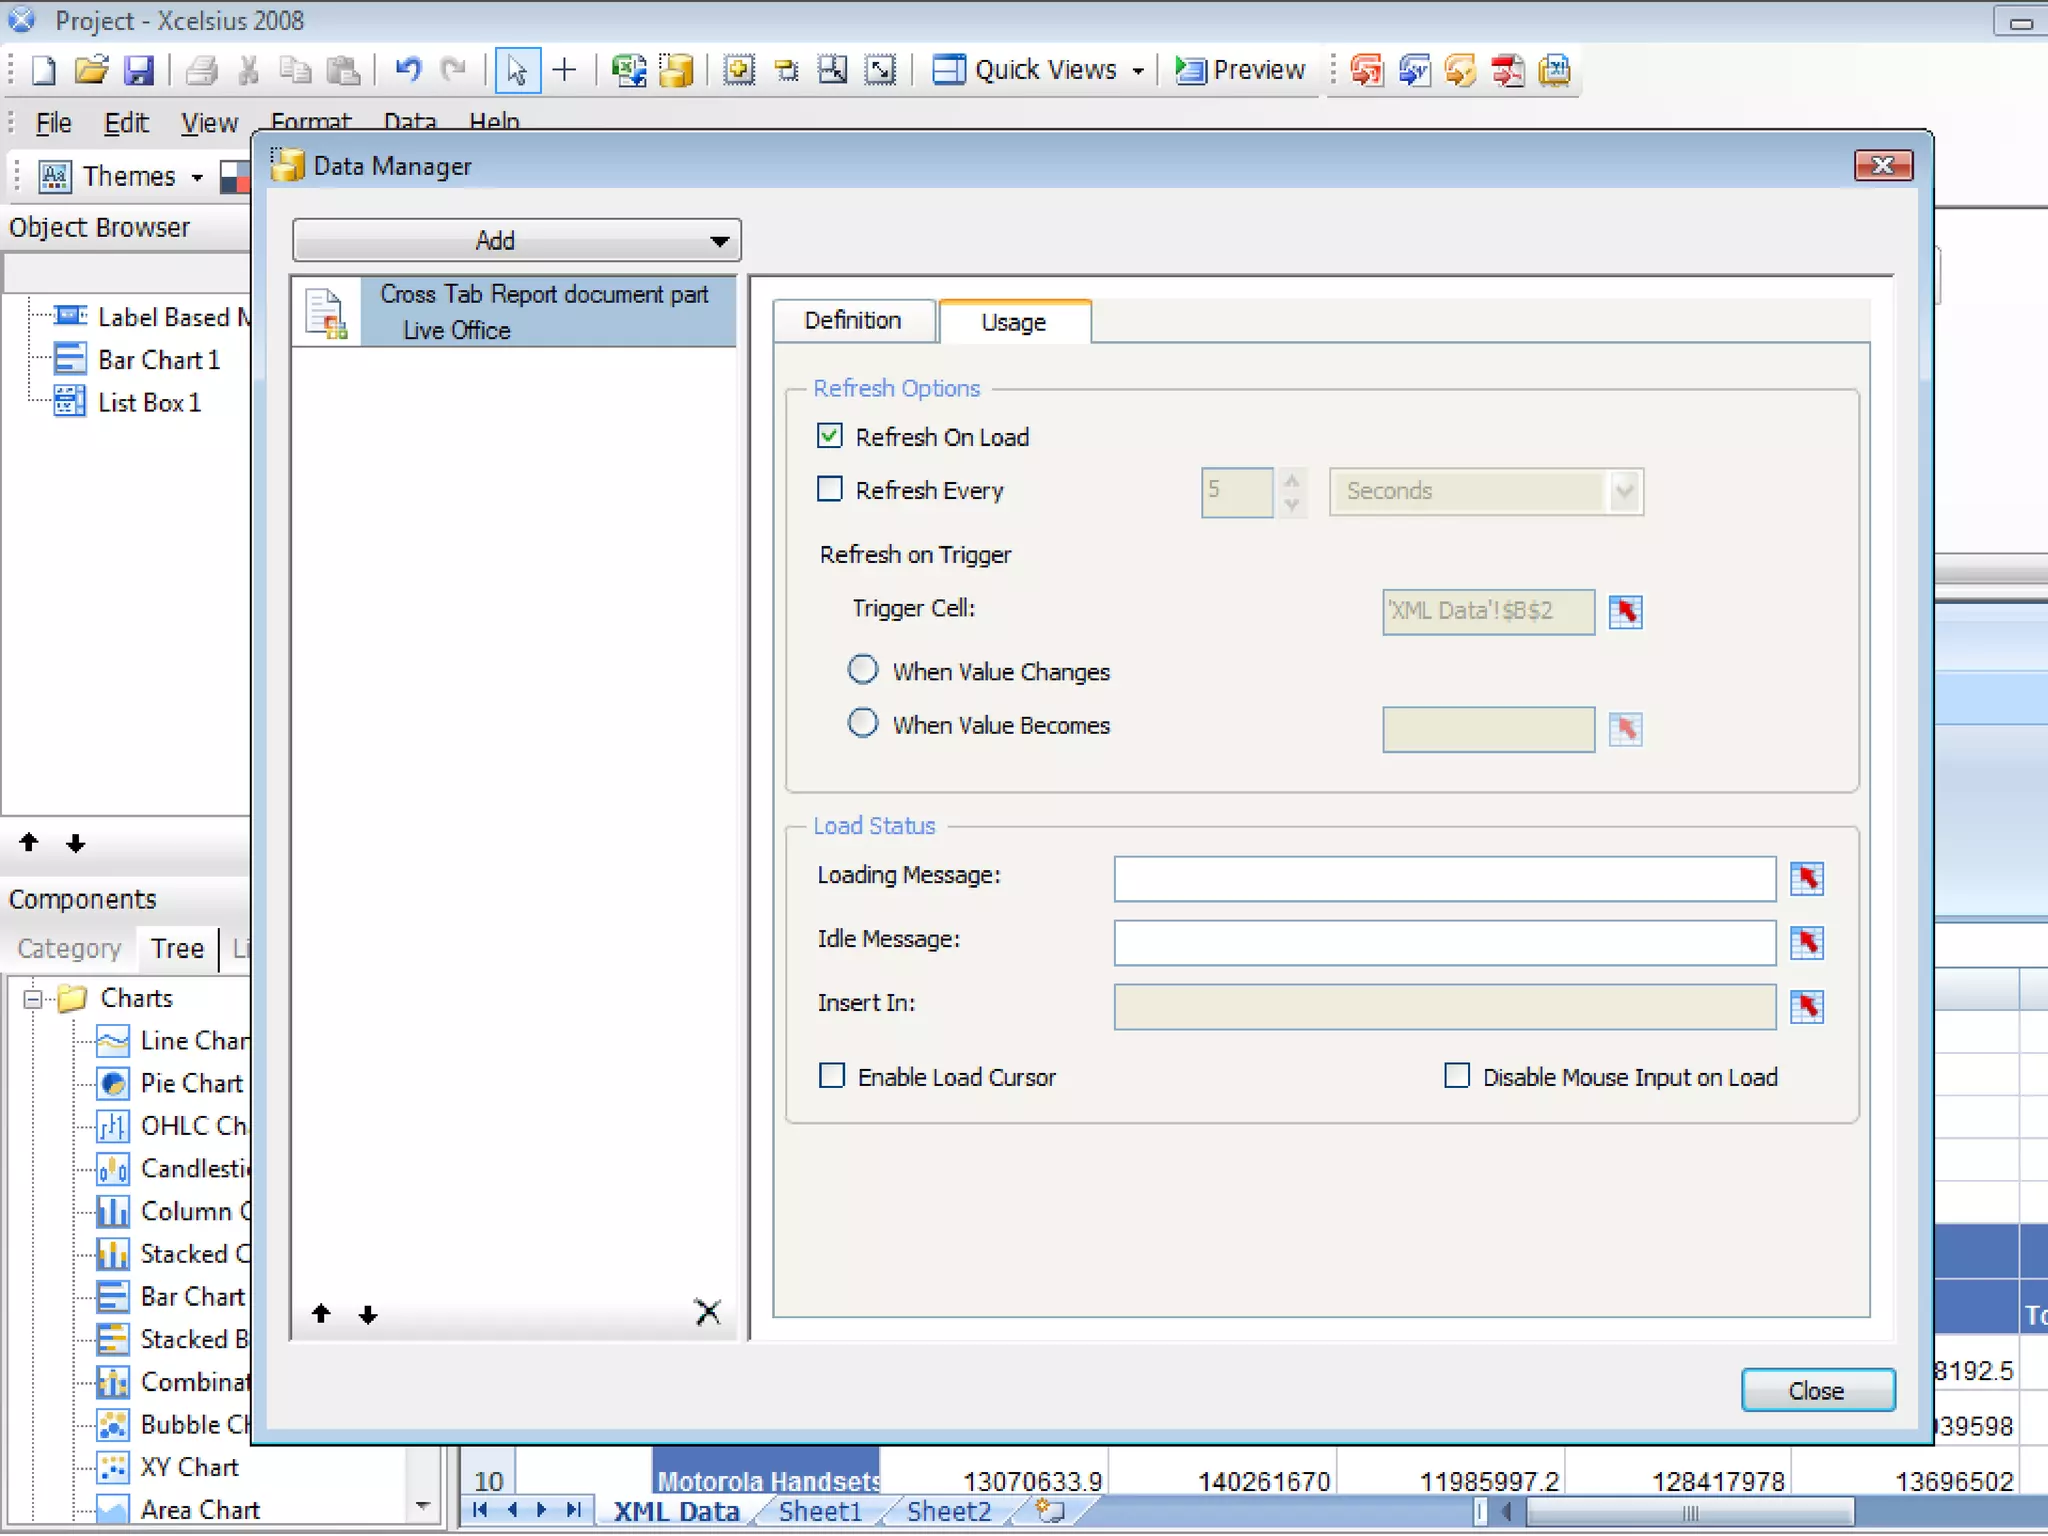
Task: Choose the Selection pointer tool
Action: (517, 70)
